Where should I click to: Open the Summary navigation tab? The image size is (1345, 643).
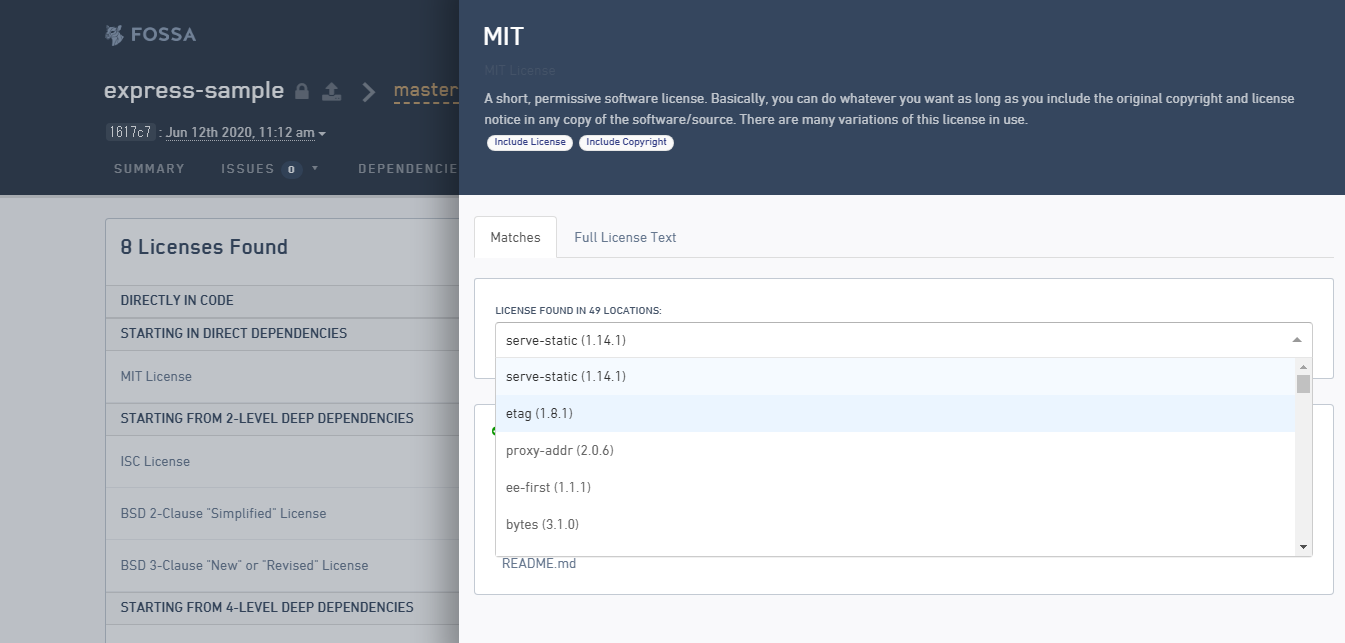[149, 169]
